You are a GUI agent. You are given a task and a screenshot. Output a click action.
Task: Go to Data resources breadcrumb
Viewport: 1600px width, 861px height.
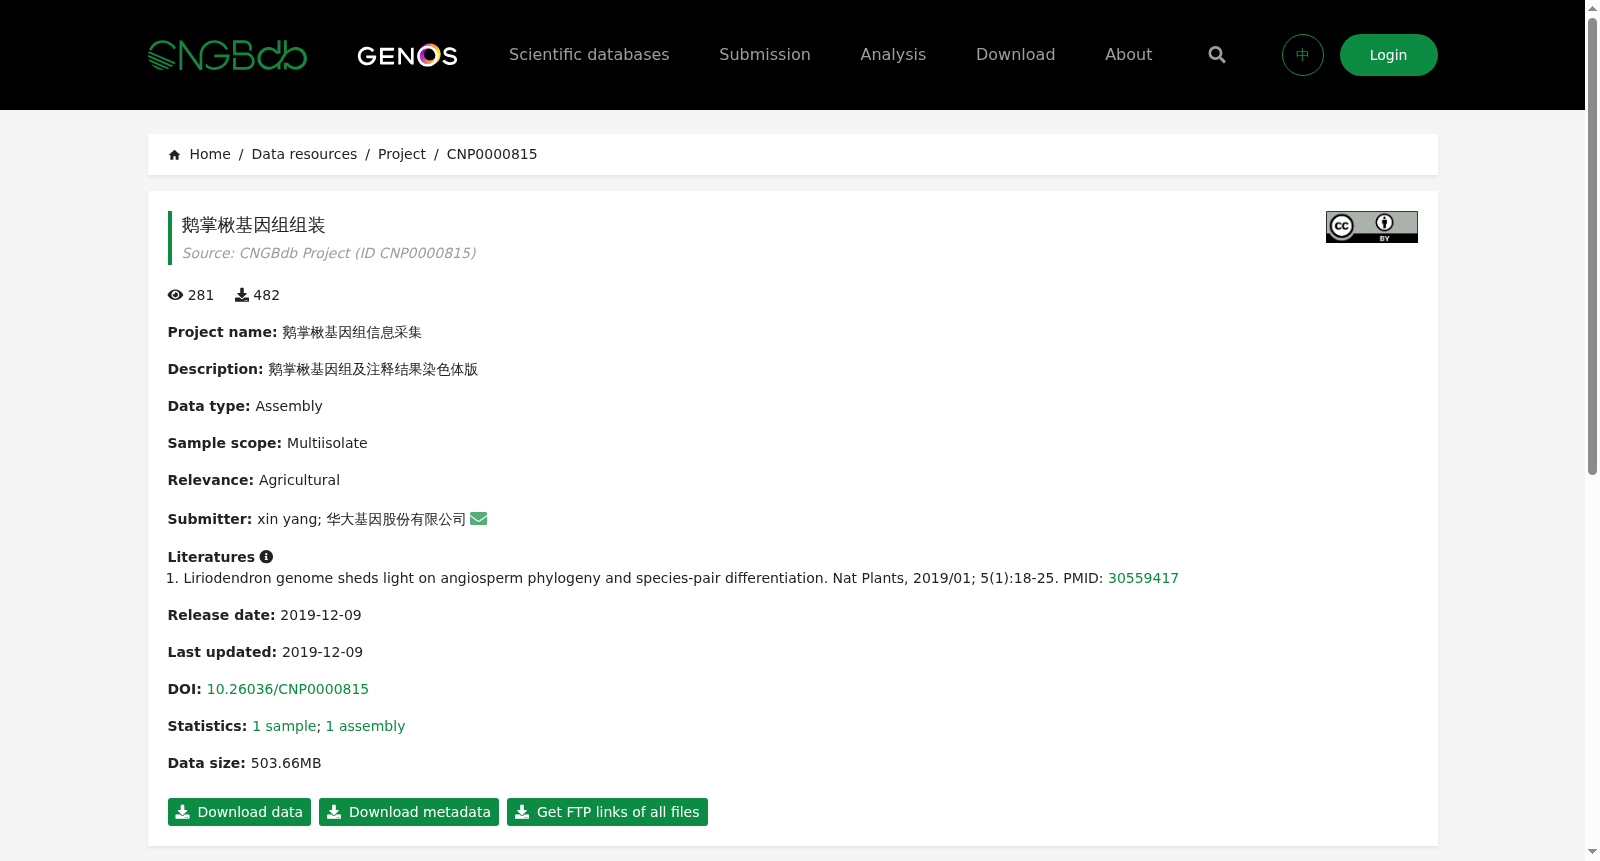pos(304,154)
